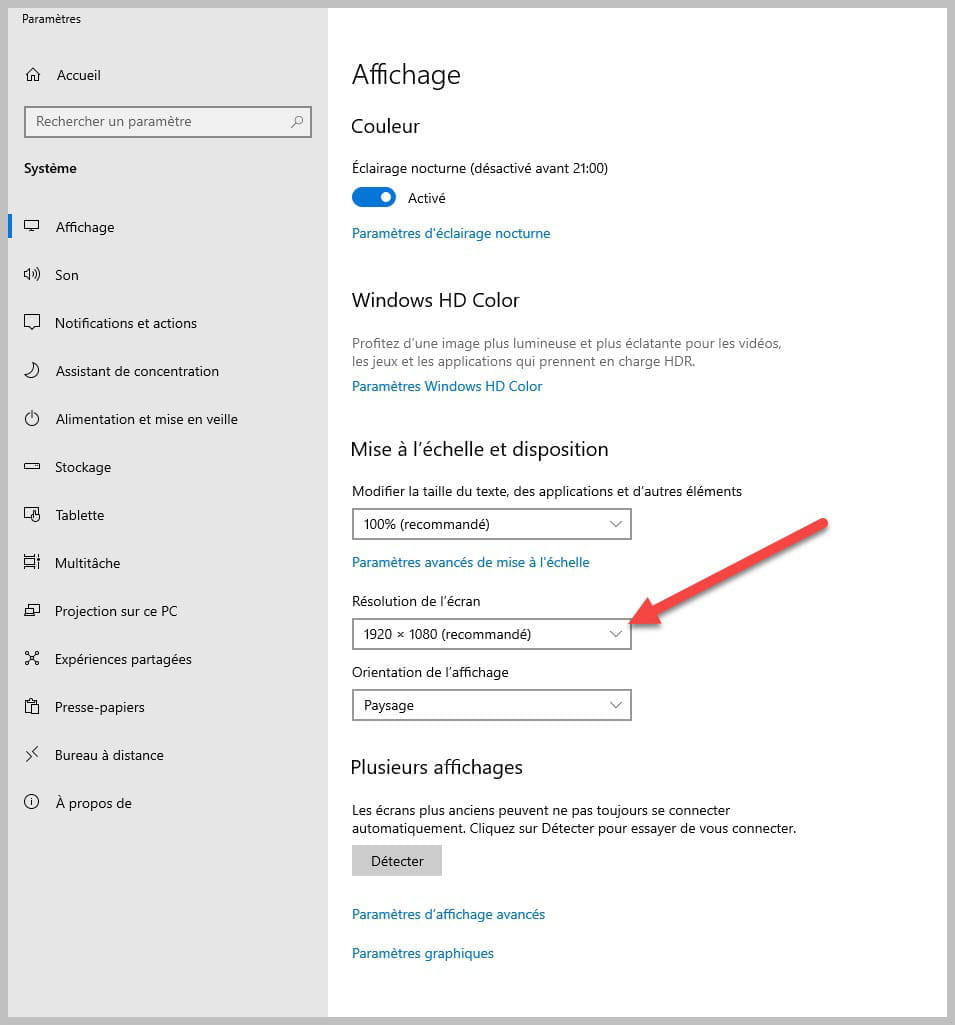Open Bureau à distance page
The height and width of the screenshot is (1025, 955).
click(109, 755)
